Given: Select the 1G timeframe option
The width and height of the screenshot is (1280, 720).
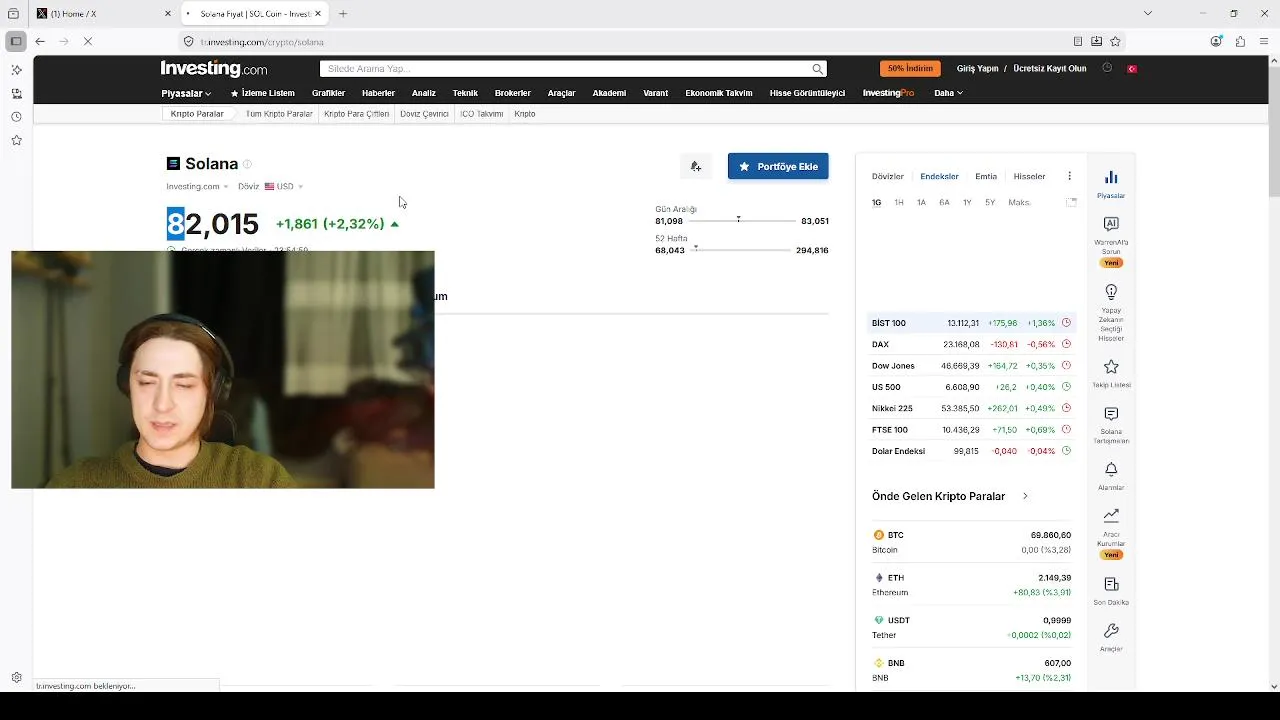Looking at the screenshot, I should click(876, 202).
